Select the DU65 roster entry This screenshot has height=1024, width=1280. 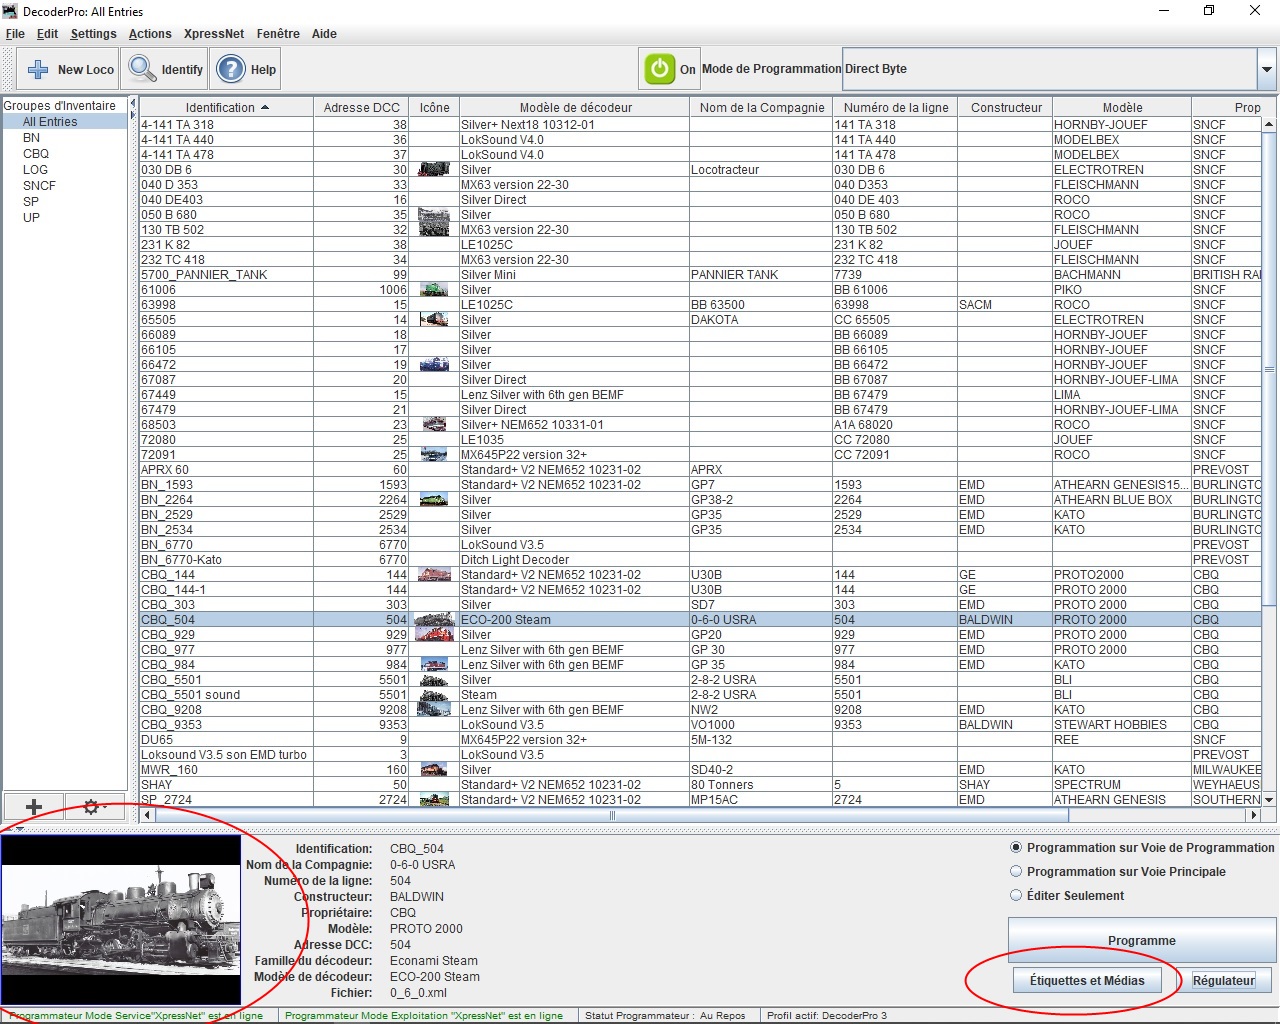(x=700, y=740)
